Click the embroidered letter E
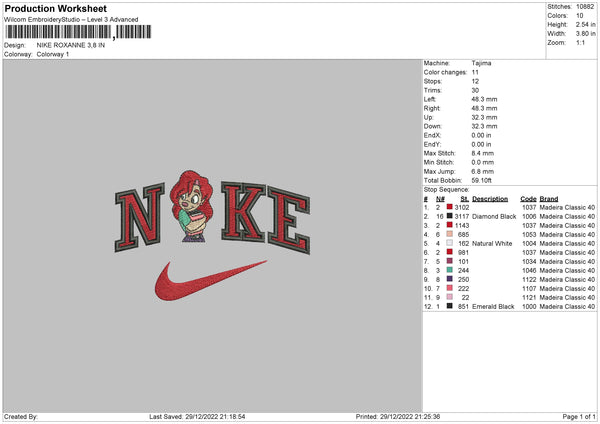This screenshot has height=424, width=600. pos(289,221)
